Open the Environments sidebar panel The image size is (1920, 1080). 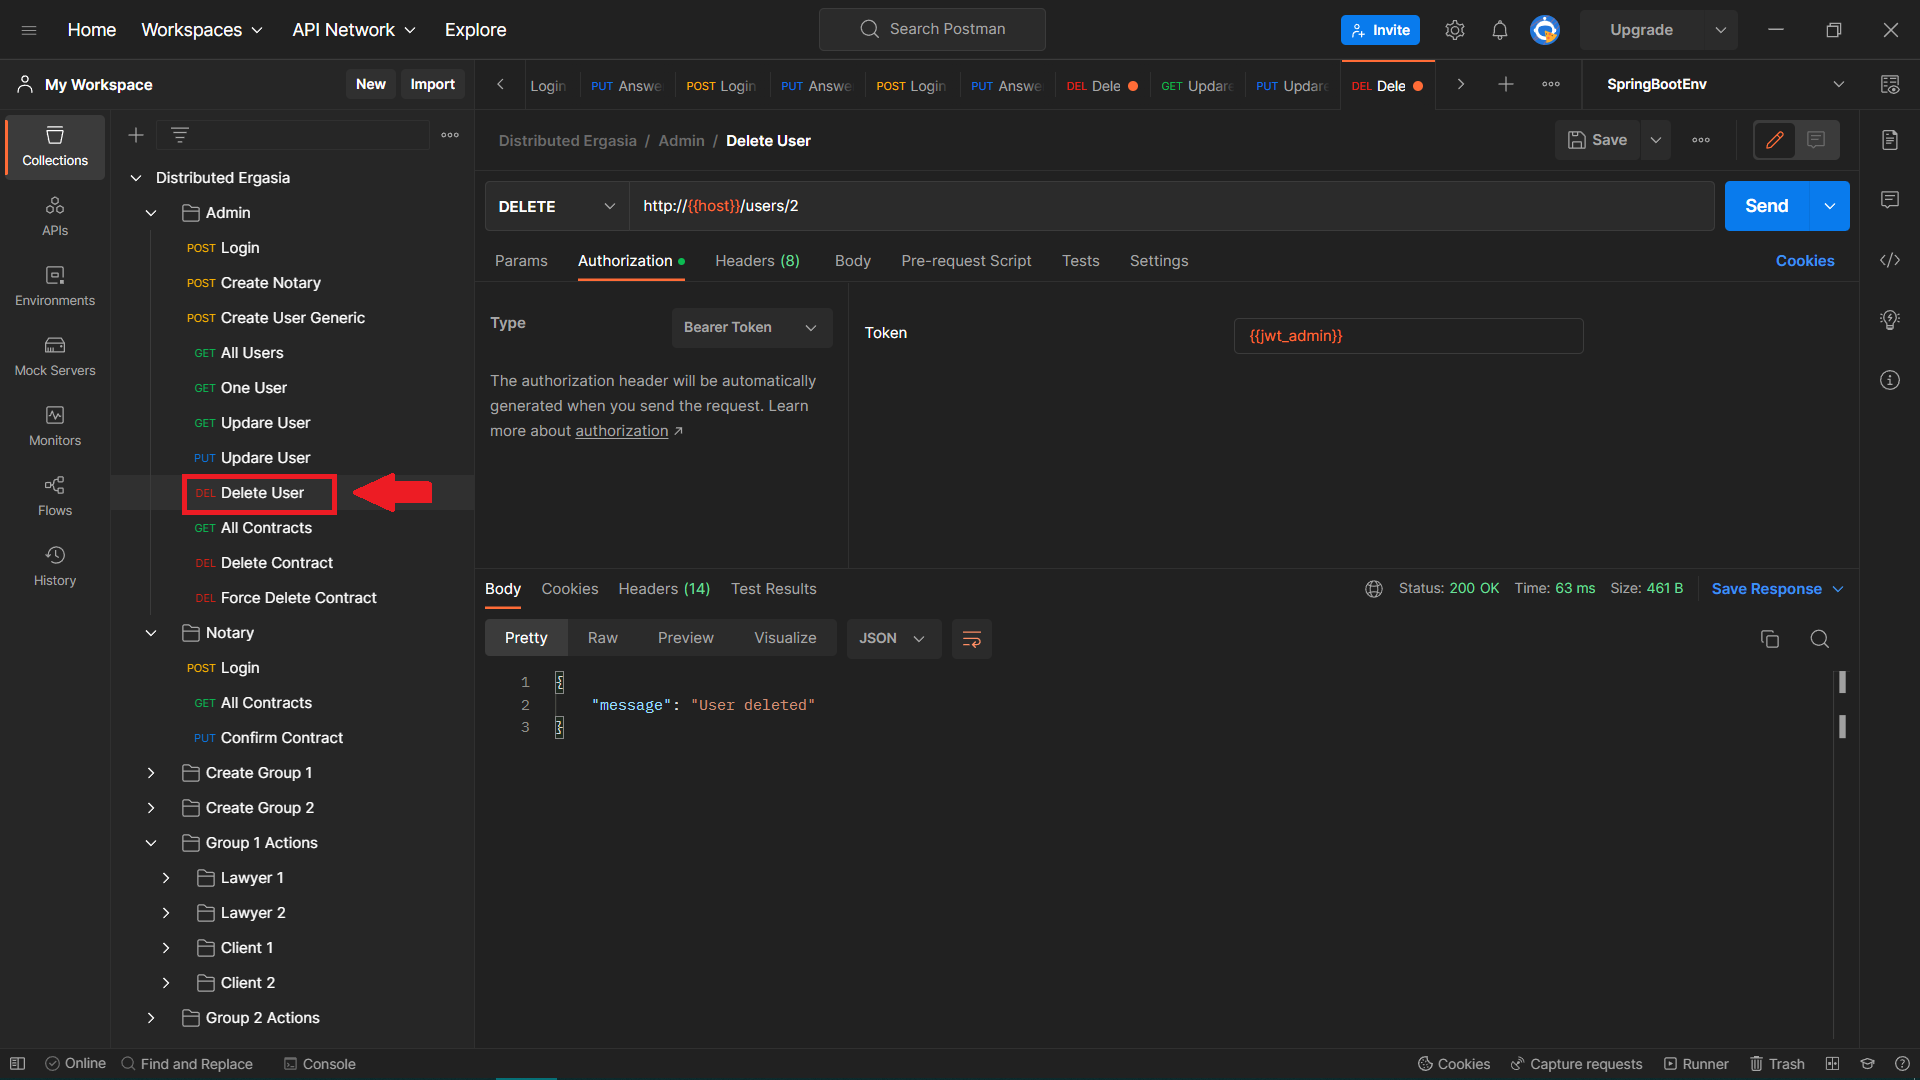pos(55,286)
